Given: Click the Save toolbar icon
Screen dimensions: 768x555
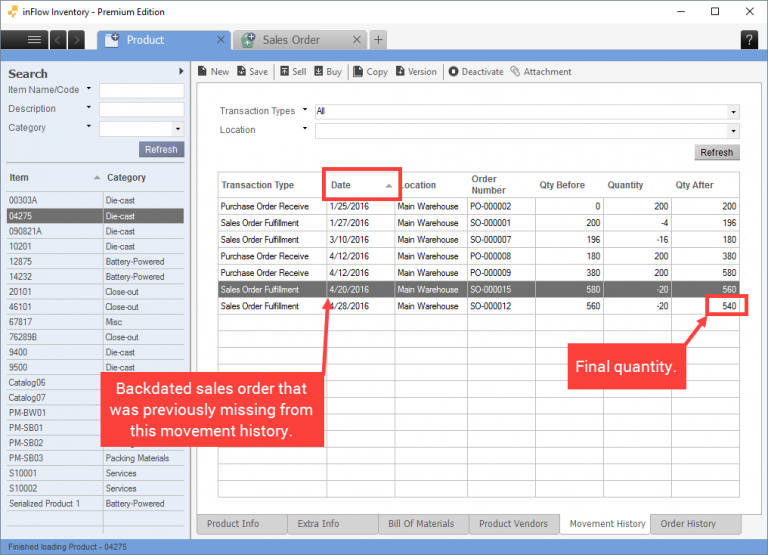Looking at the screenshot, I should tap(241, 72).
